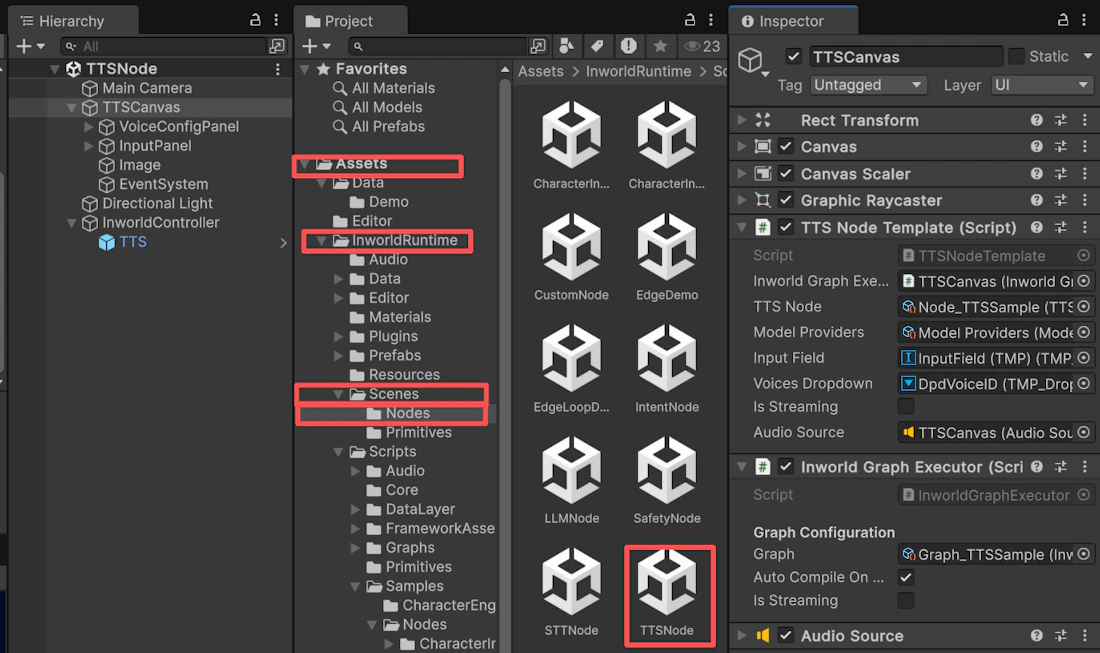Open Audio Source component context menu

point(1085,635)
